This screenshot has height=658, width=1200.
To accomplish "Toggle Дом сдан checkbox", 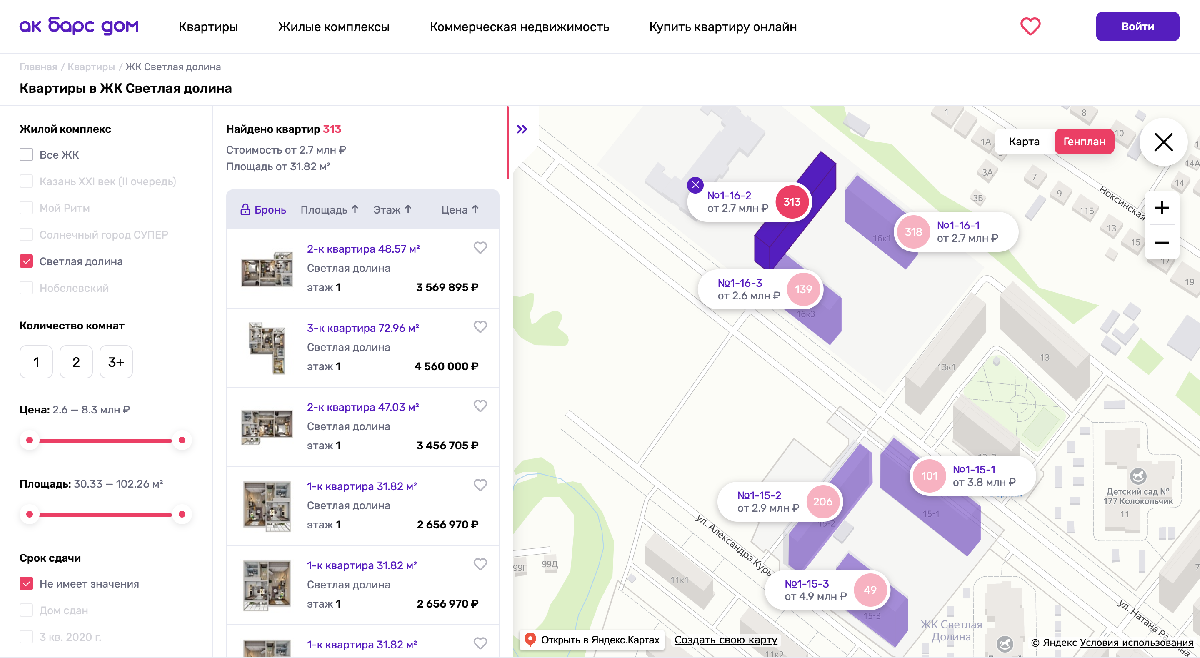I will tap(26, 610).
